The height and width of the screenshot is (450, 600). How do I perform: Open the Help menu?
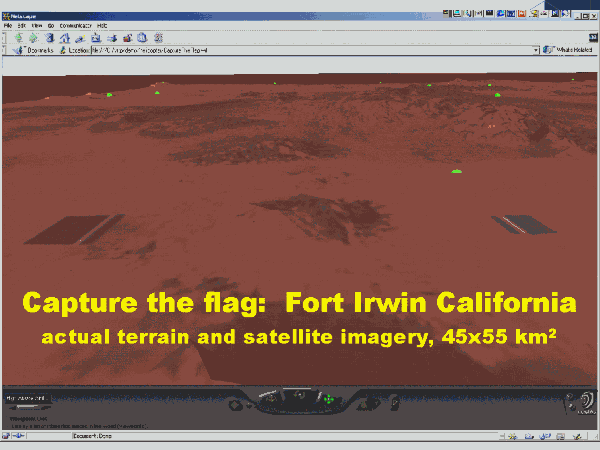pyautogui.click(x=102, y=24)
